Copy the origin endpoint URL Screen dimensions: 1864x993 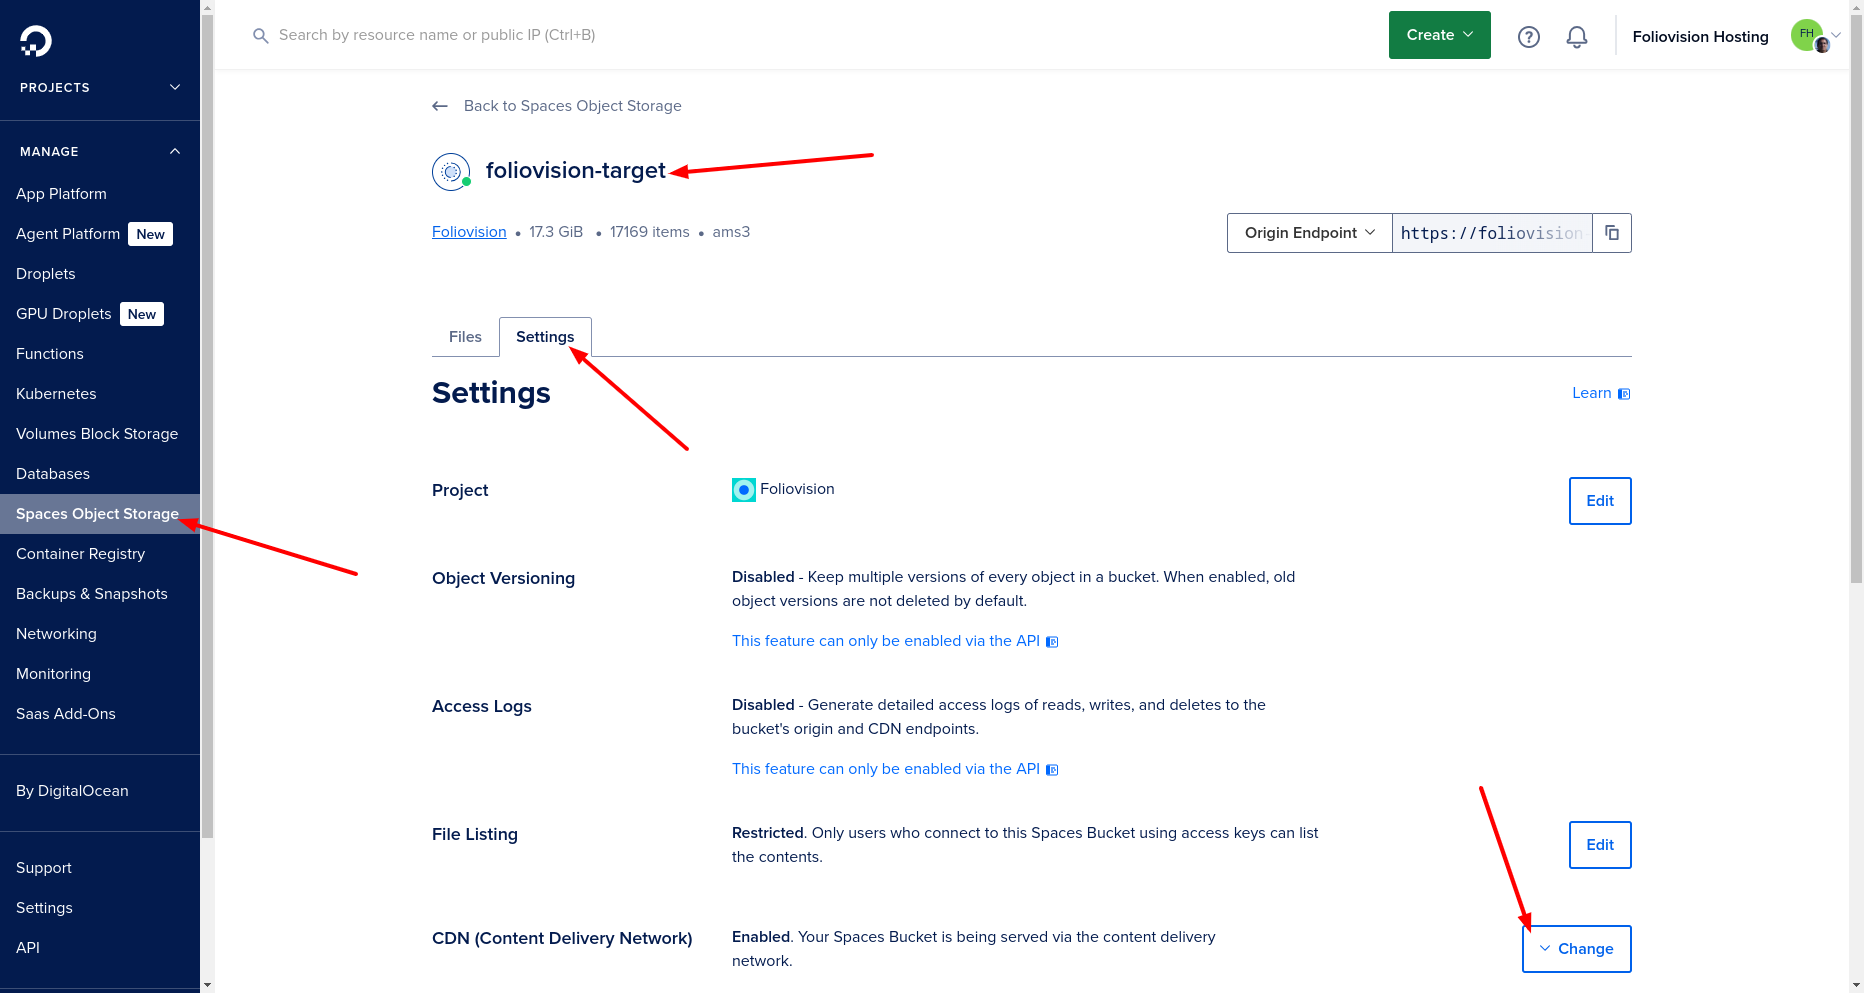pos(1611,233)
